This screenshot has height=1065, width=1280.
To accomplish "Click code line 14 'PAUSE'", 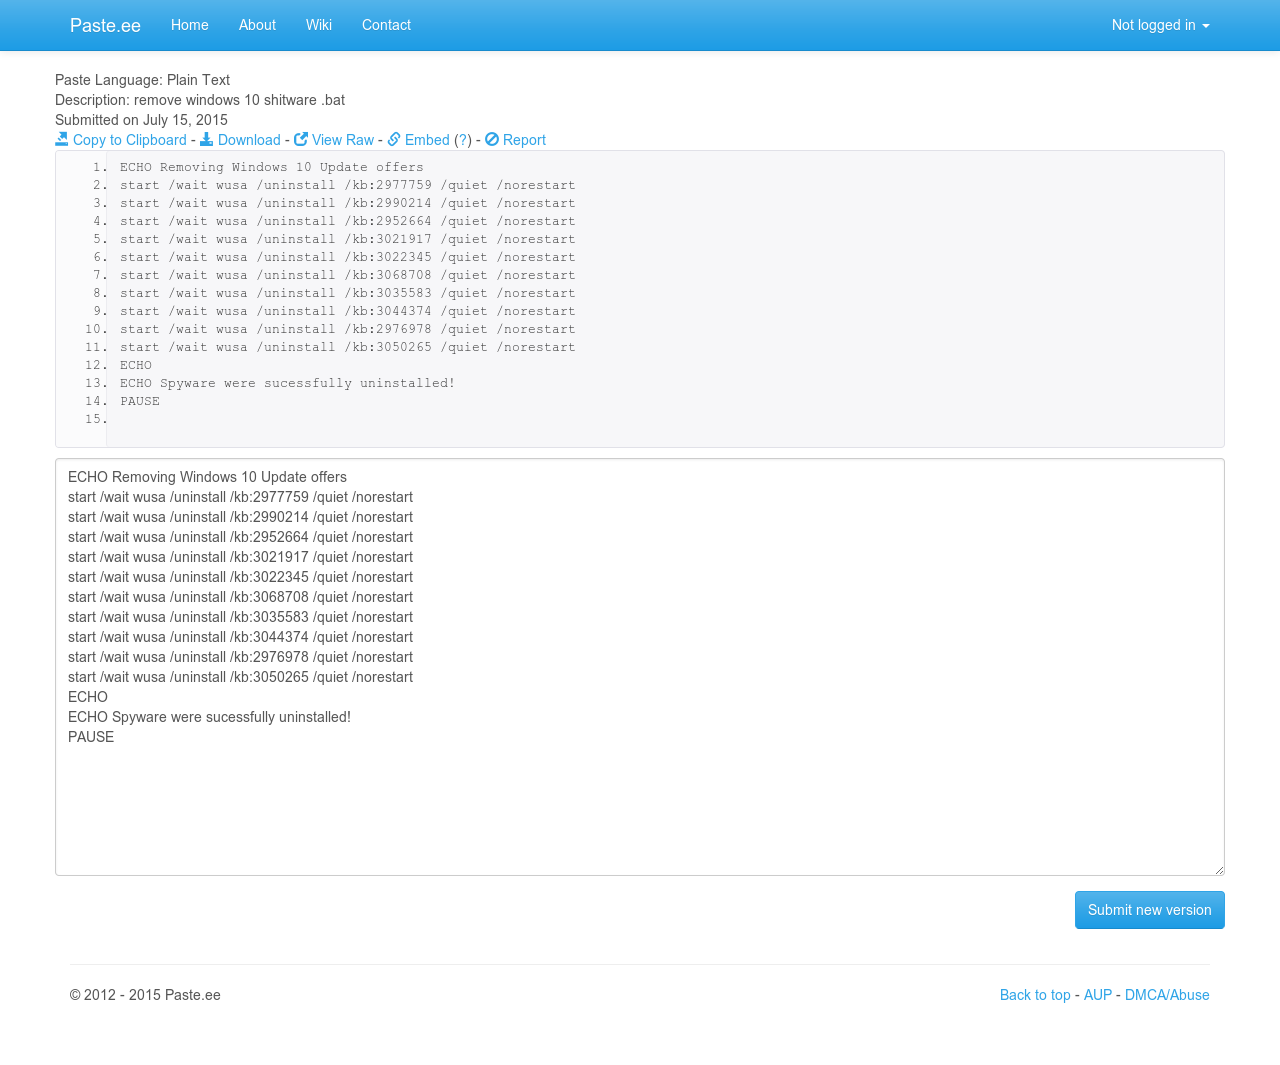I will click(140, 401).
